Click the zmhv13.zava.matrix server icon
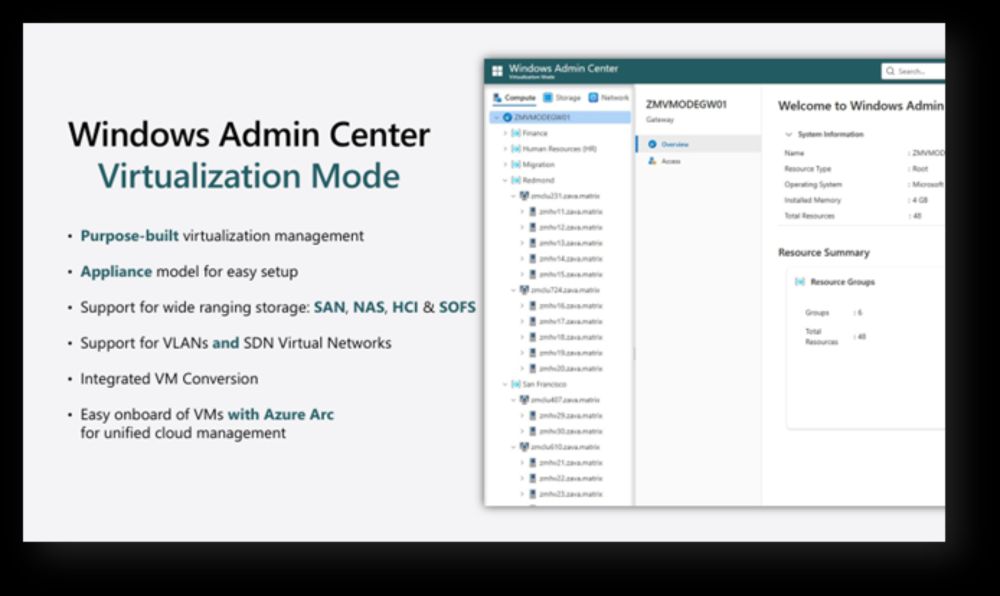1000x596 pixels. tap(533, 243)
